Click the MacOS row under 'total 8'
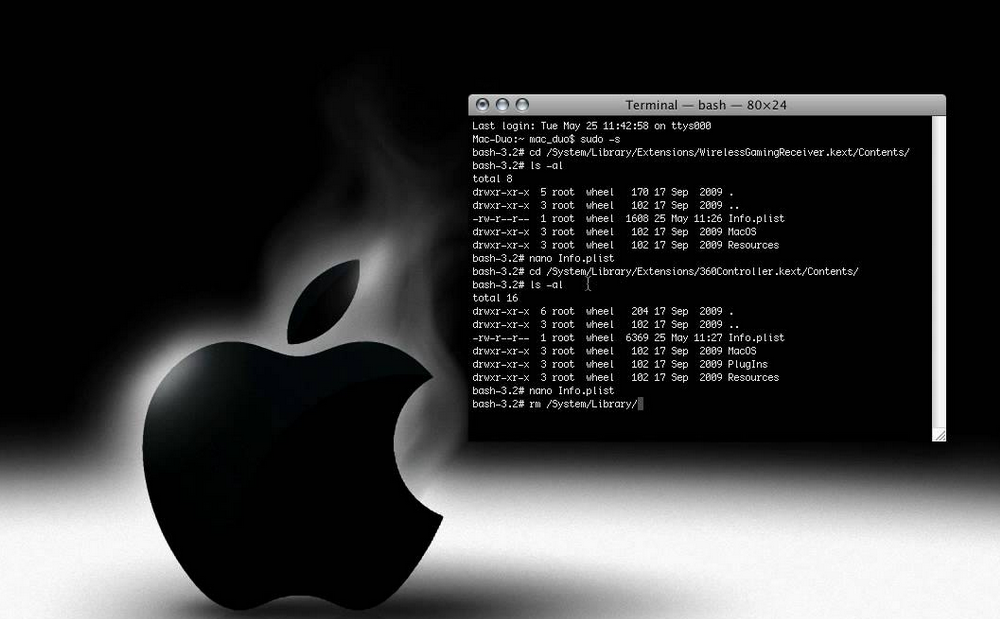1000x619 pixels. tap(614, 232)
